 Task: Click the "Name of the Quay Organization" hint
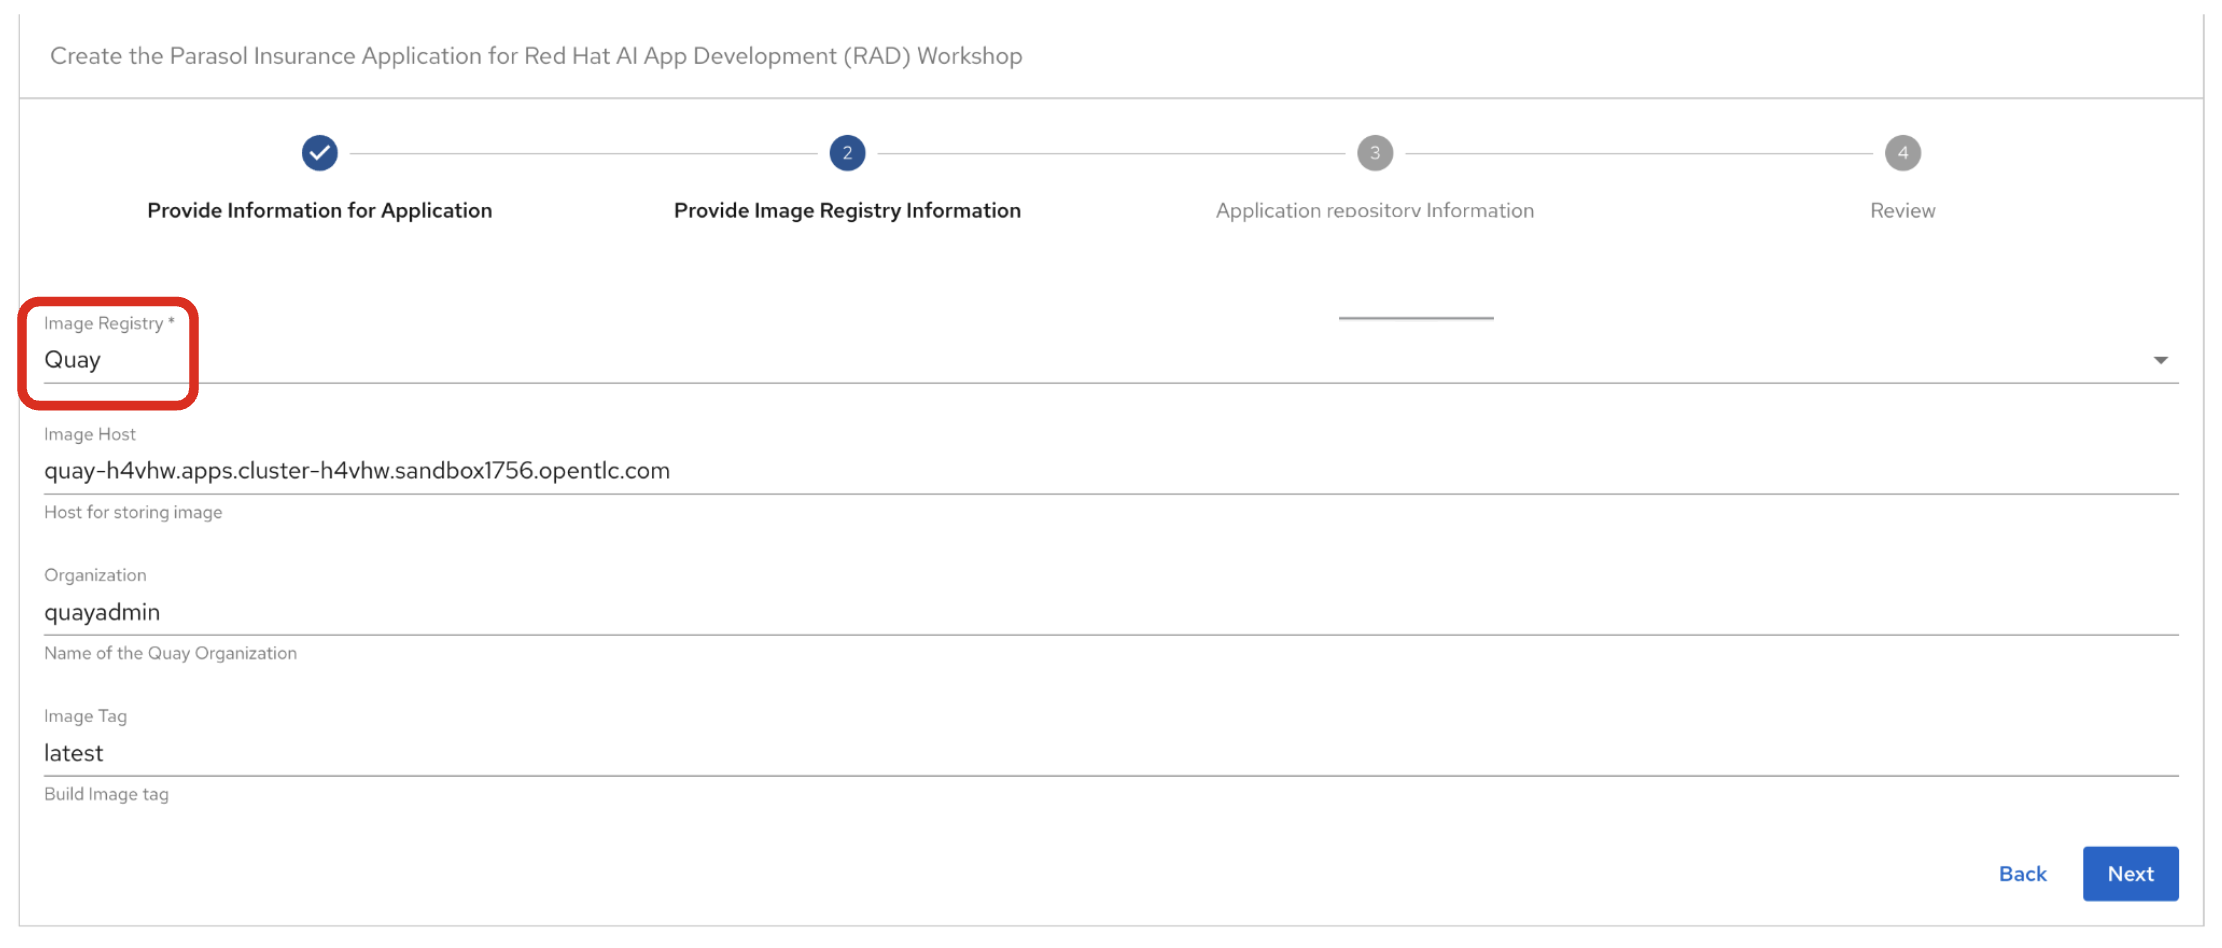(x=170, y=653)
